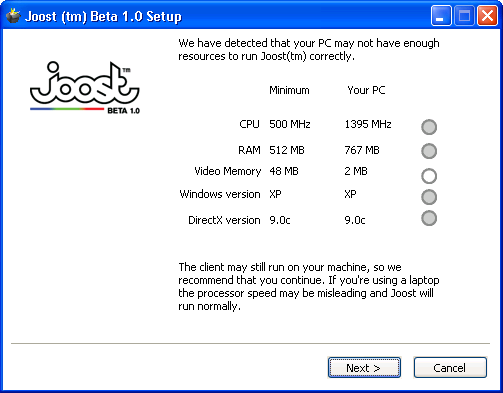Click the '2 MB' video memory value
Viewport: 503px width, 393px height.
click(x=356, y=171)
